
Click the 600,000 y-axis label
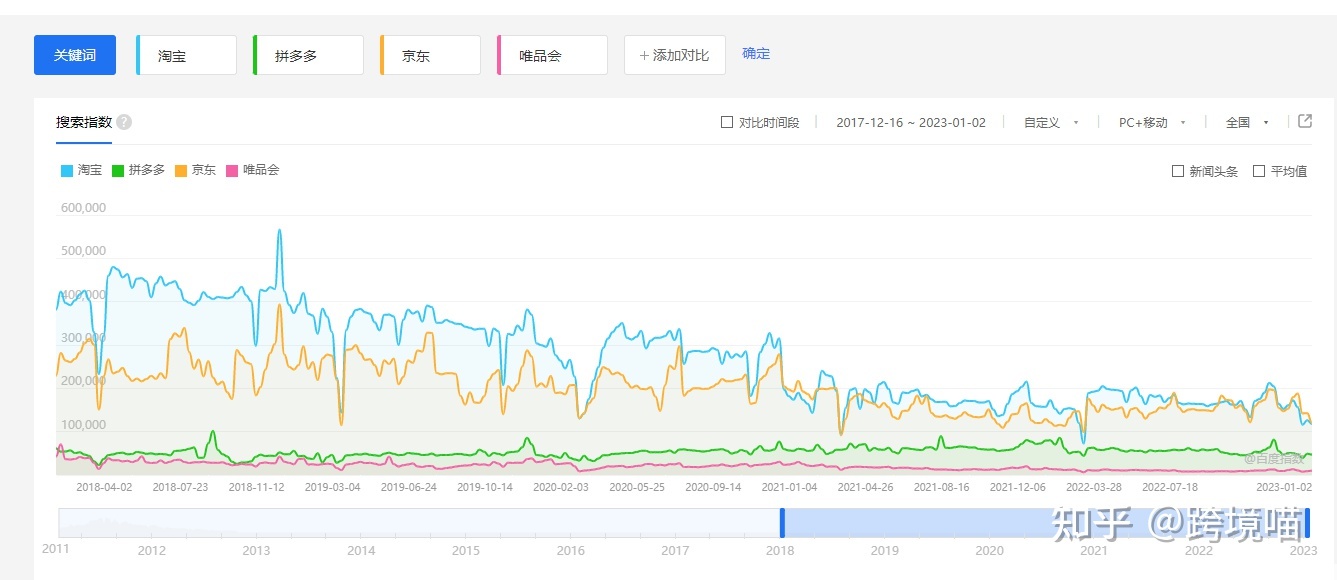[84, 208]
